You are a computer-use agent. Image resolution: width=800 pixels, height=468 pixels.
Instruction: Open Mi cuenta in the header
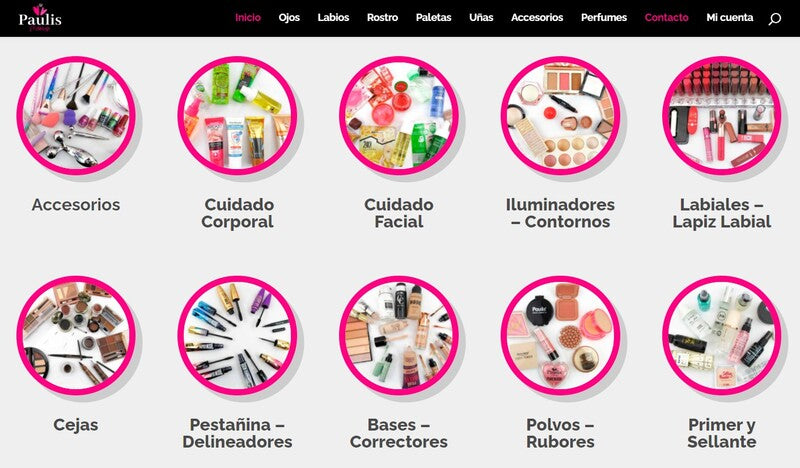click(730, 17)
